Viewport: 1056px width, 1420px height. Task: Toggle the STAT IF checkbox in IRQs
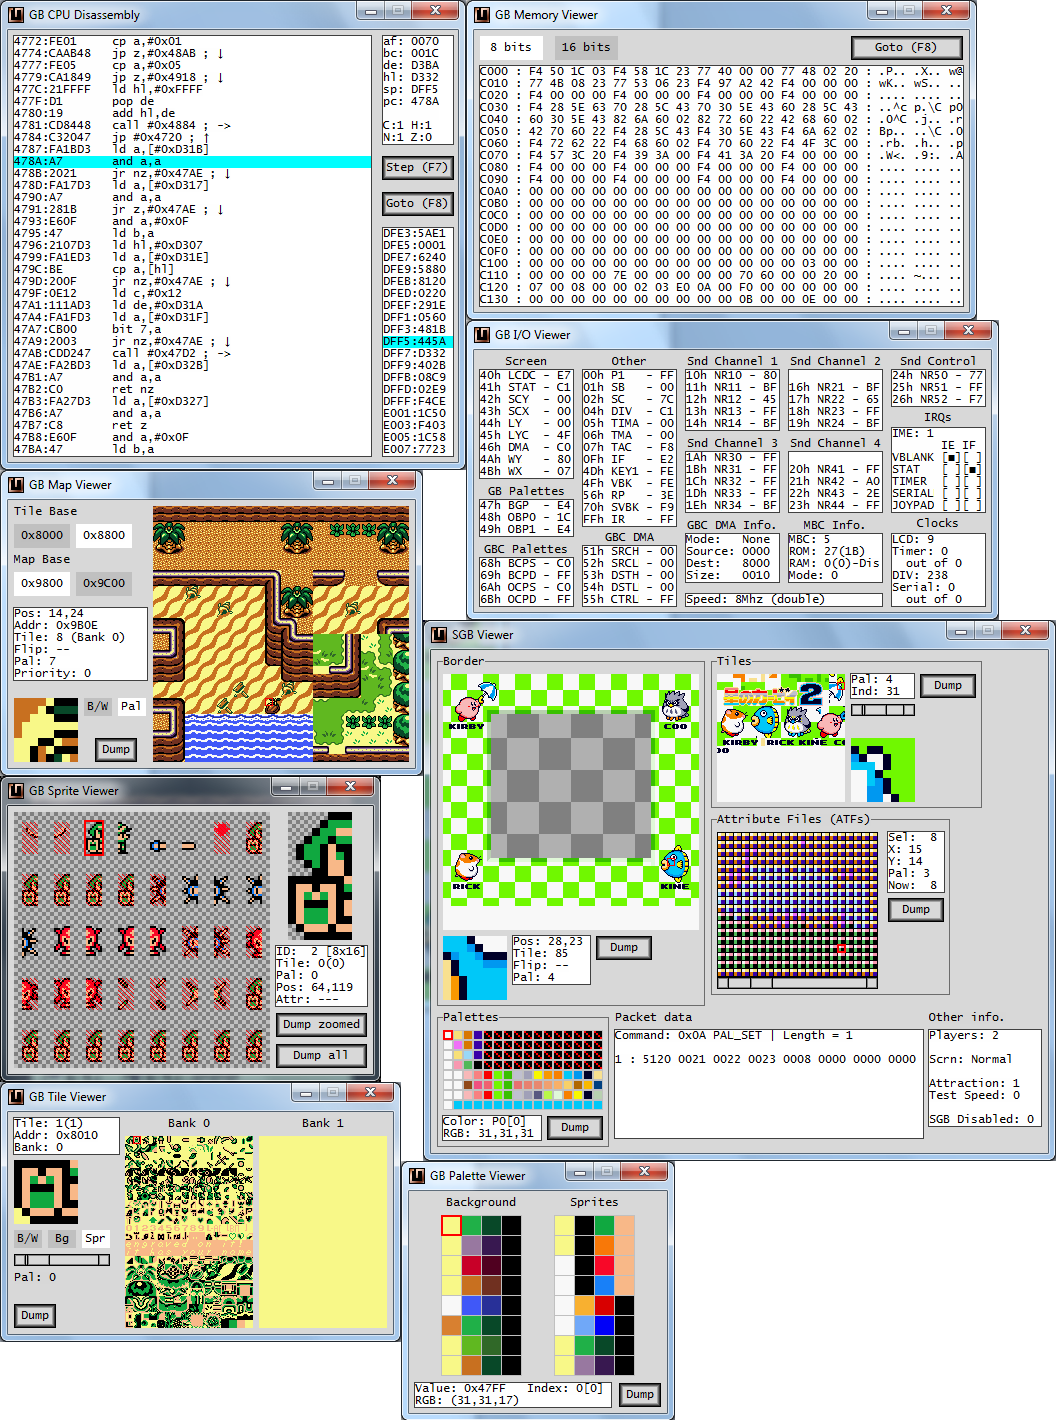click(x=973, y=470)
